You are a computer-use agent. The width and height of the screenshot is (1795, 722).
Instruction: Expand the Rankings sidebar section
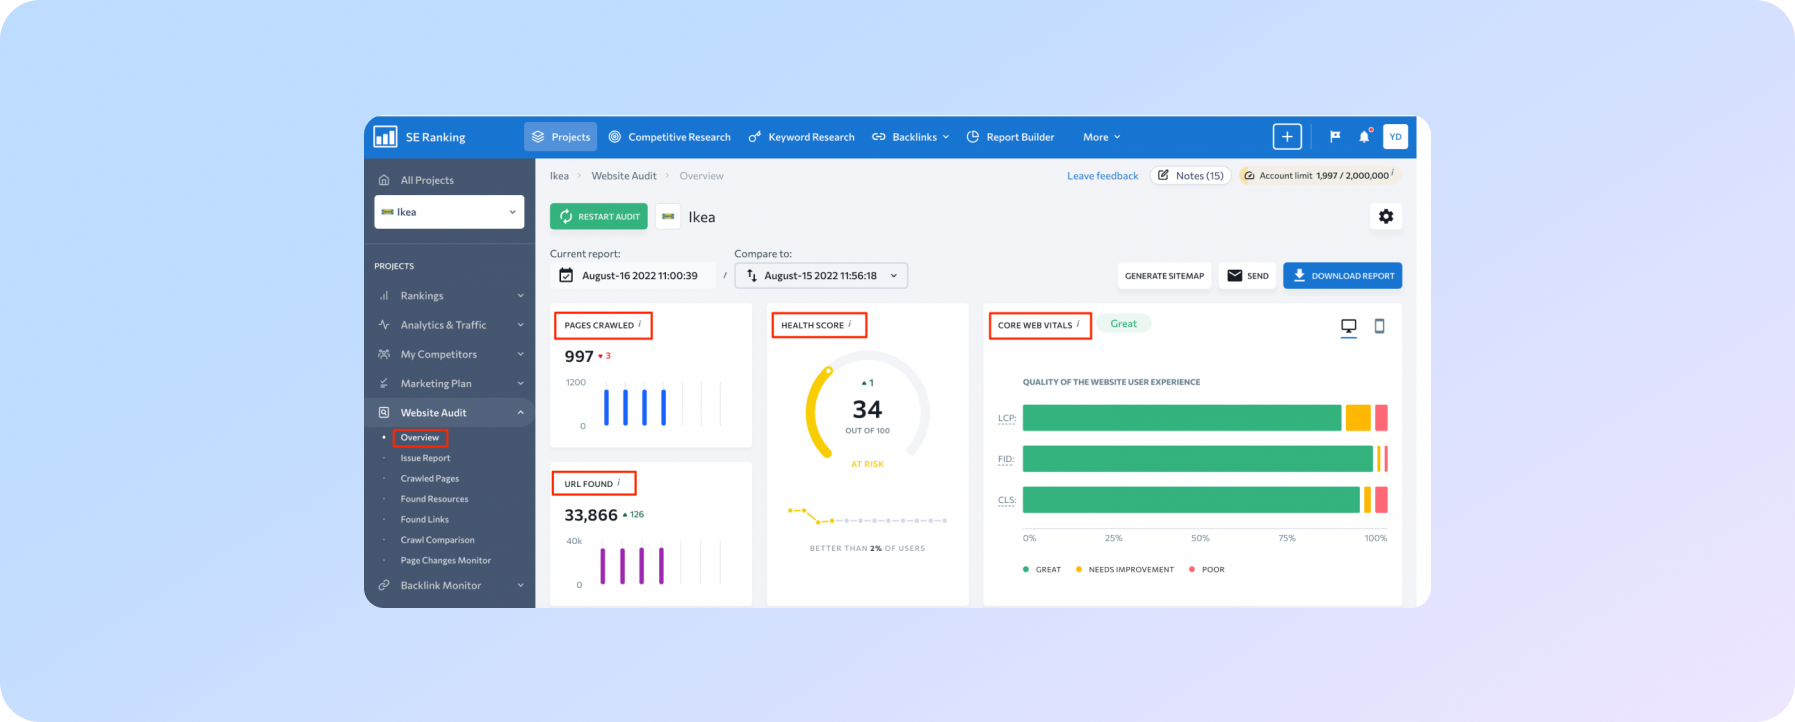click(x=450, y=296)
